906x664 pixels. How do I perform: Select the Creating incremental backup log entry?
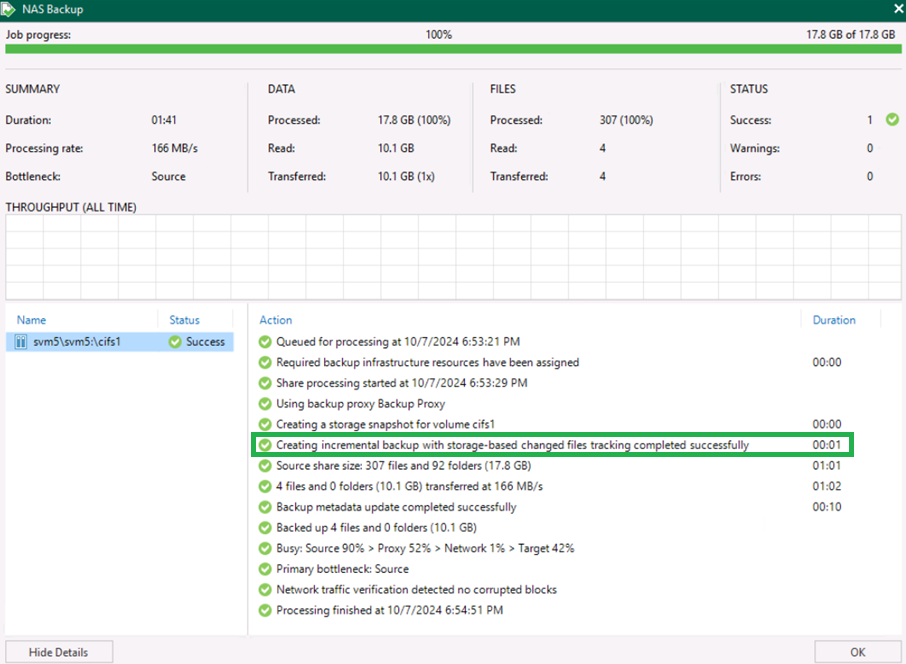click(x=512, y=445)
